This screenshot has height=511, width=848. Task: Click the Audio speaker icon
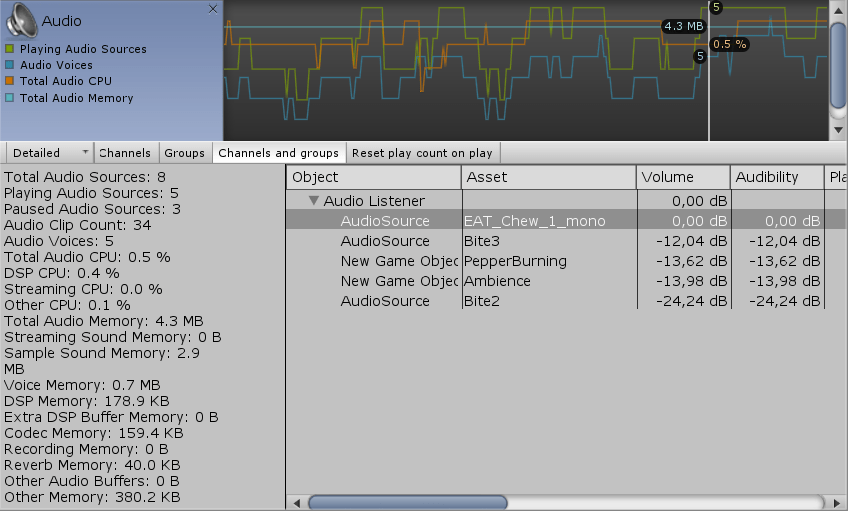click(20, 20)
